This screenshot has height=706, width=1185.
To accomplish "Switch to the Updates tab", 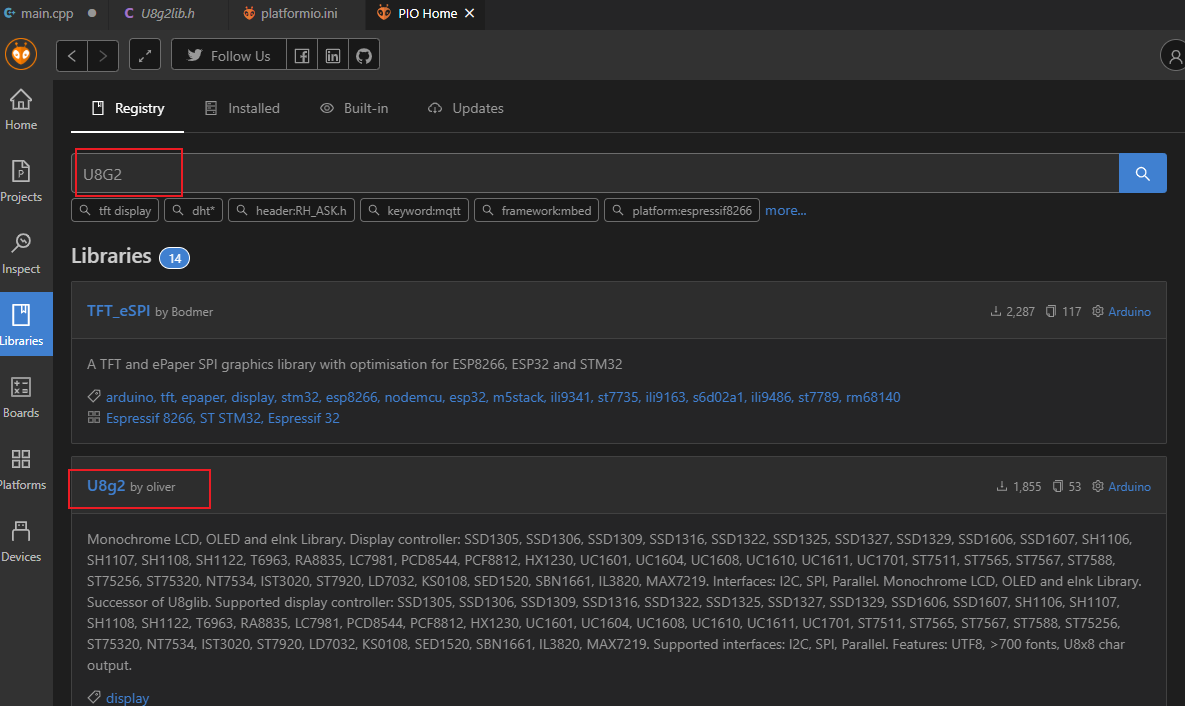I will point(466,108).
